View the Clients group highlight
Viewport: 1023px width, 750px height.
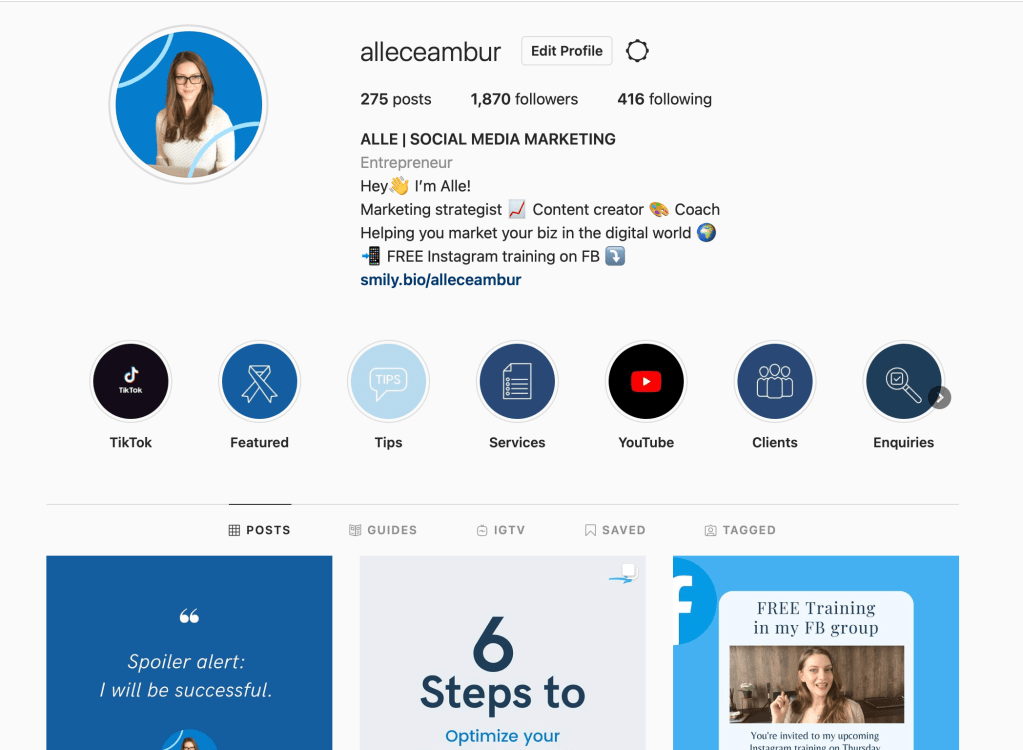tap(774, 382)
